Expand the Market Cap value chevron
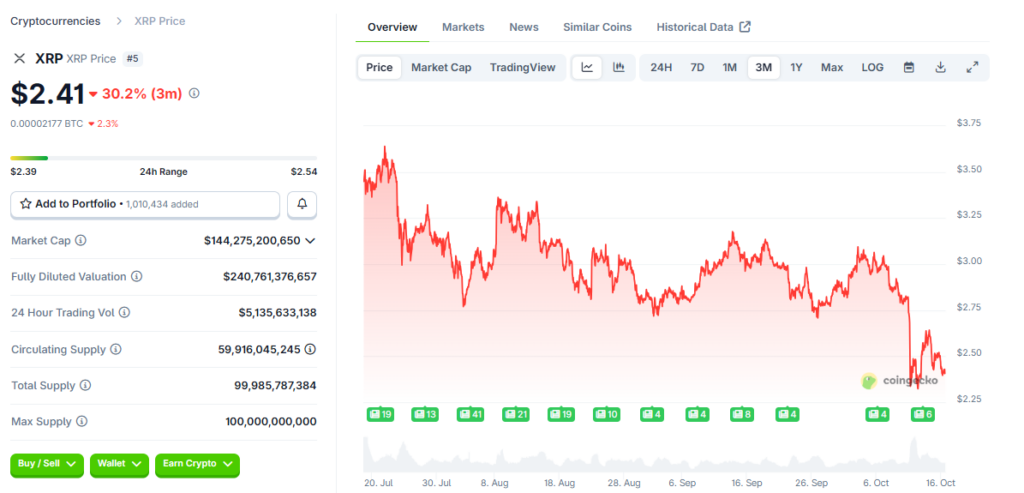Viewport: 1024px width, 493px height. (x=310, y=241)
